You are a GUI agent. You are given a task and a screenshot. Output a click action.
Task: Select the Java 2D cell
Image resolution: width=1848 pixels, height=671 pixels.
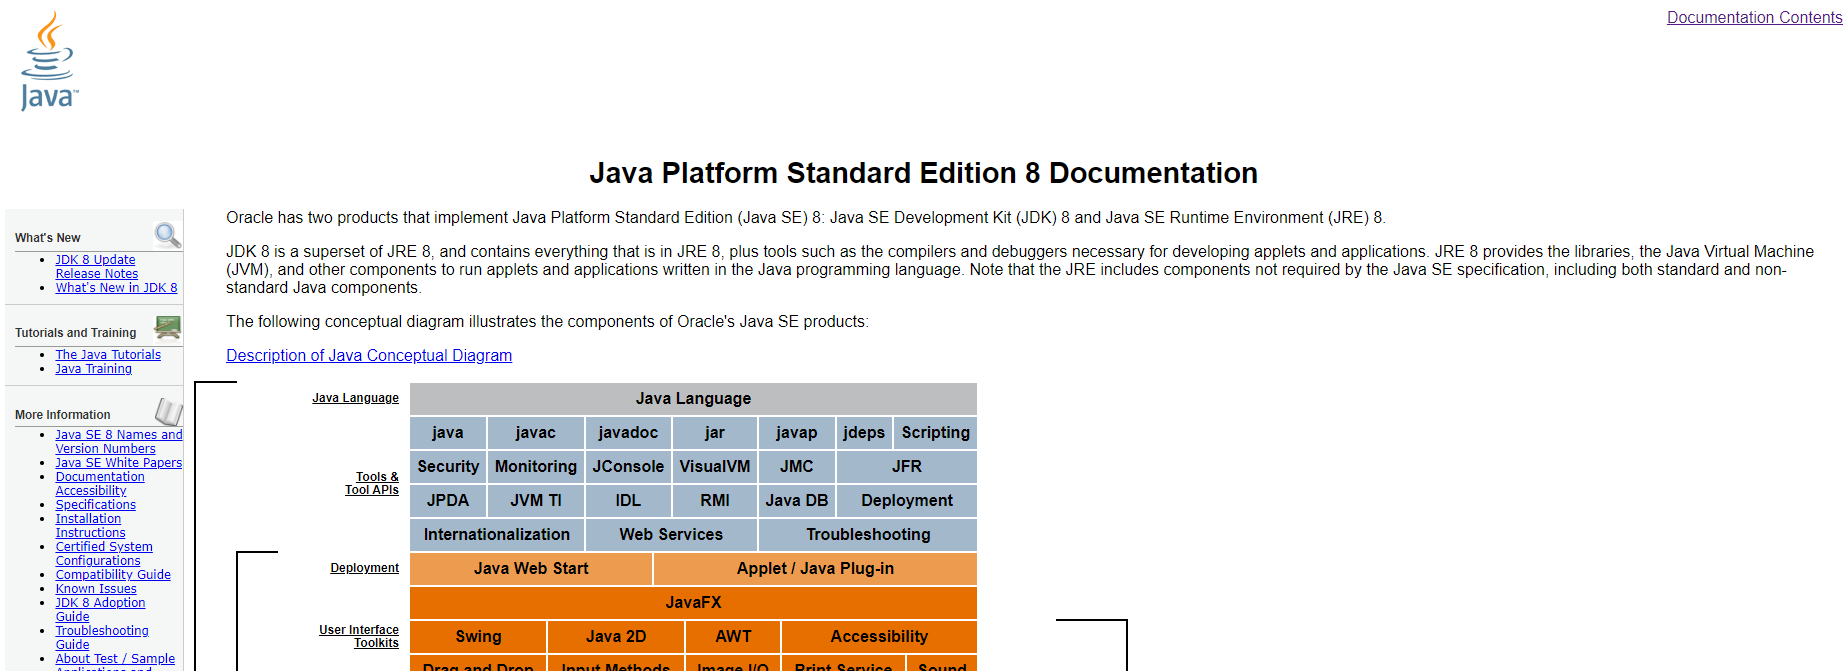pos(616,636)
